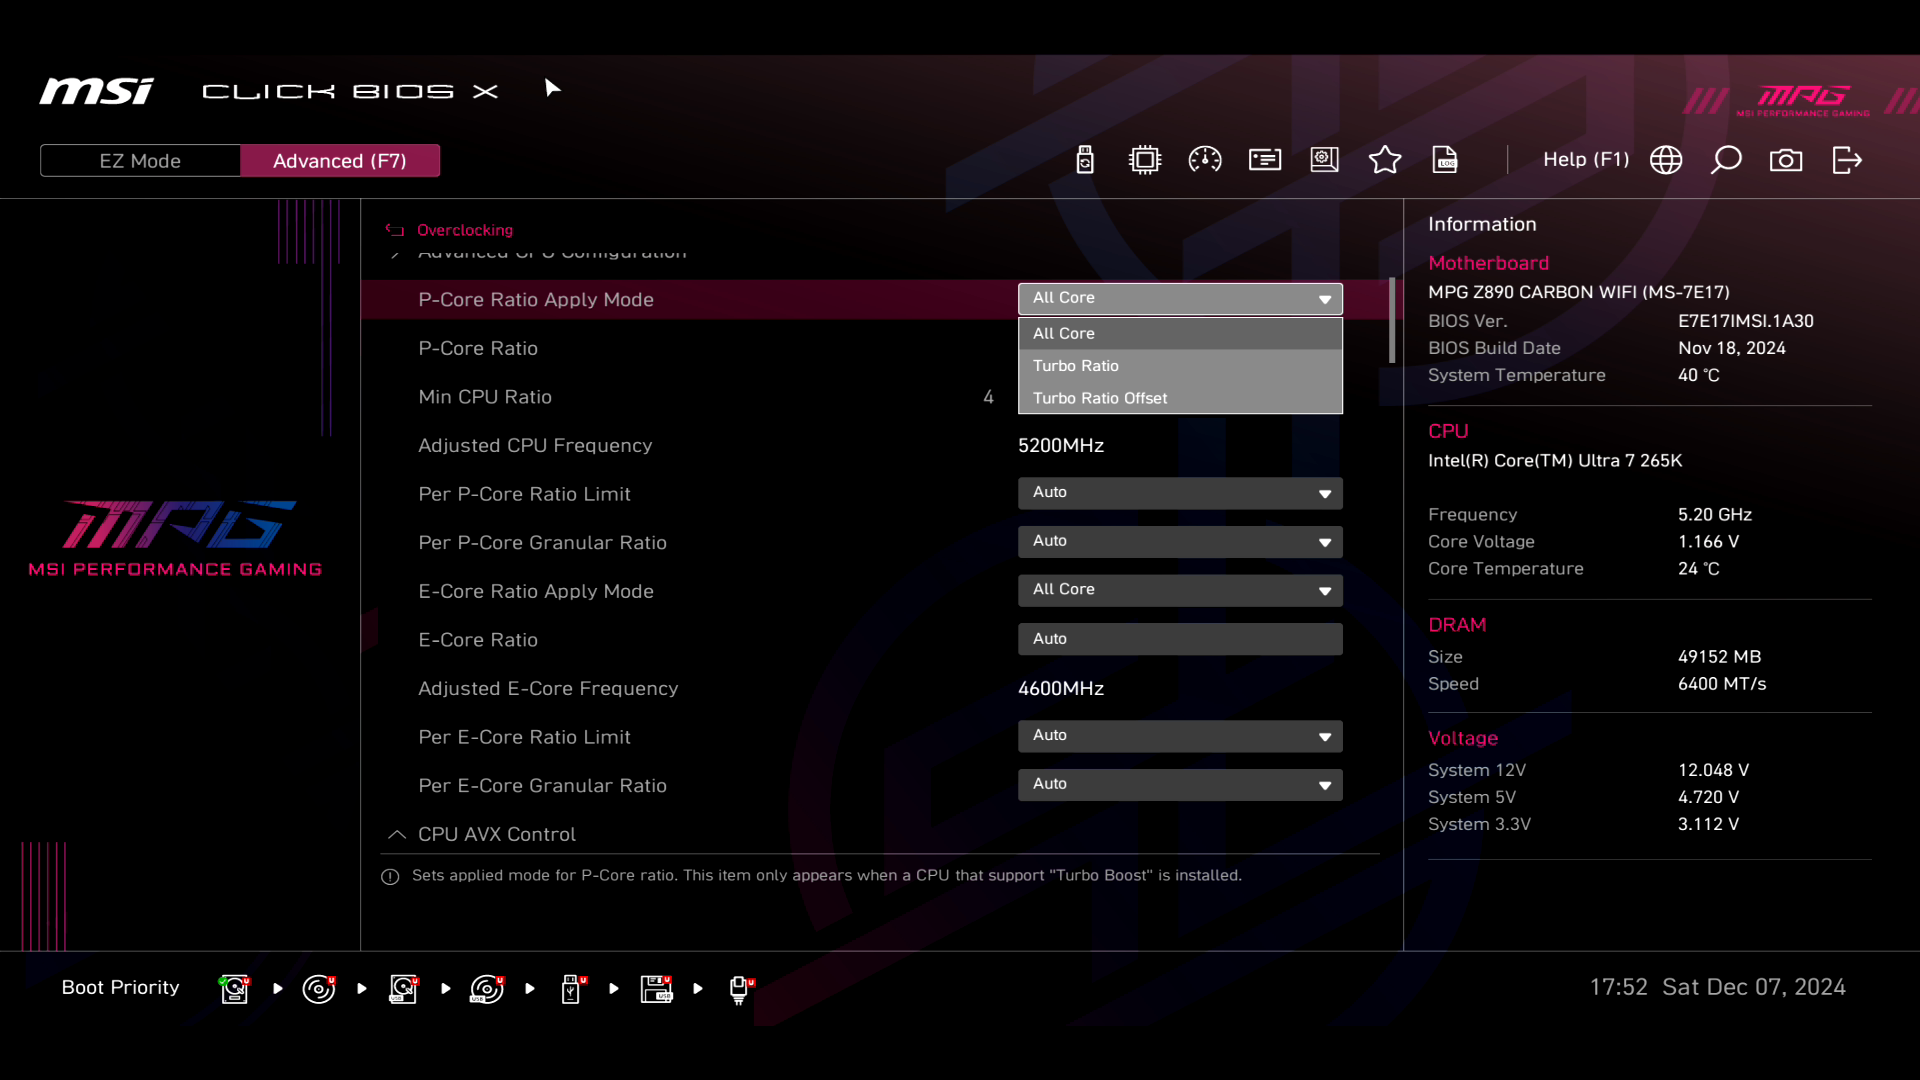Click the exit icon at top right
Viewport: 1920px width, 1080px height.
click(1847, 160)
